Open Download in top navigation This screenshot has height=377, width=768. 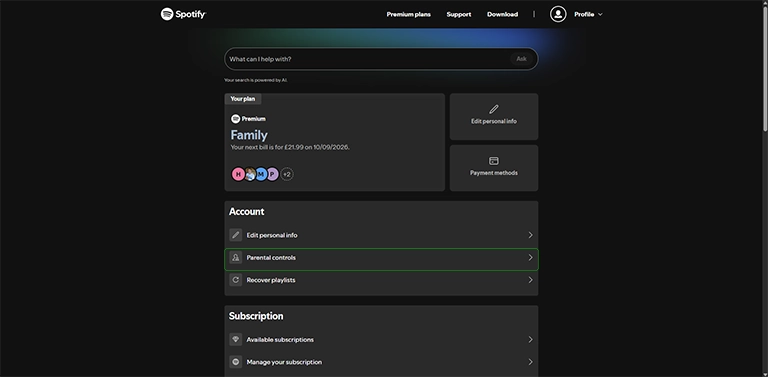pyautogui.click(x=503, y=14)
